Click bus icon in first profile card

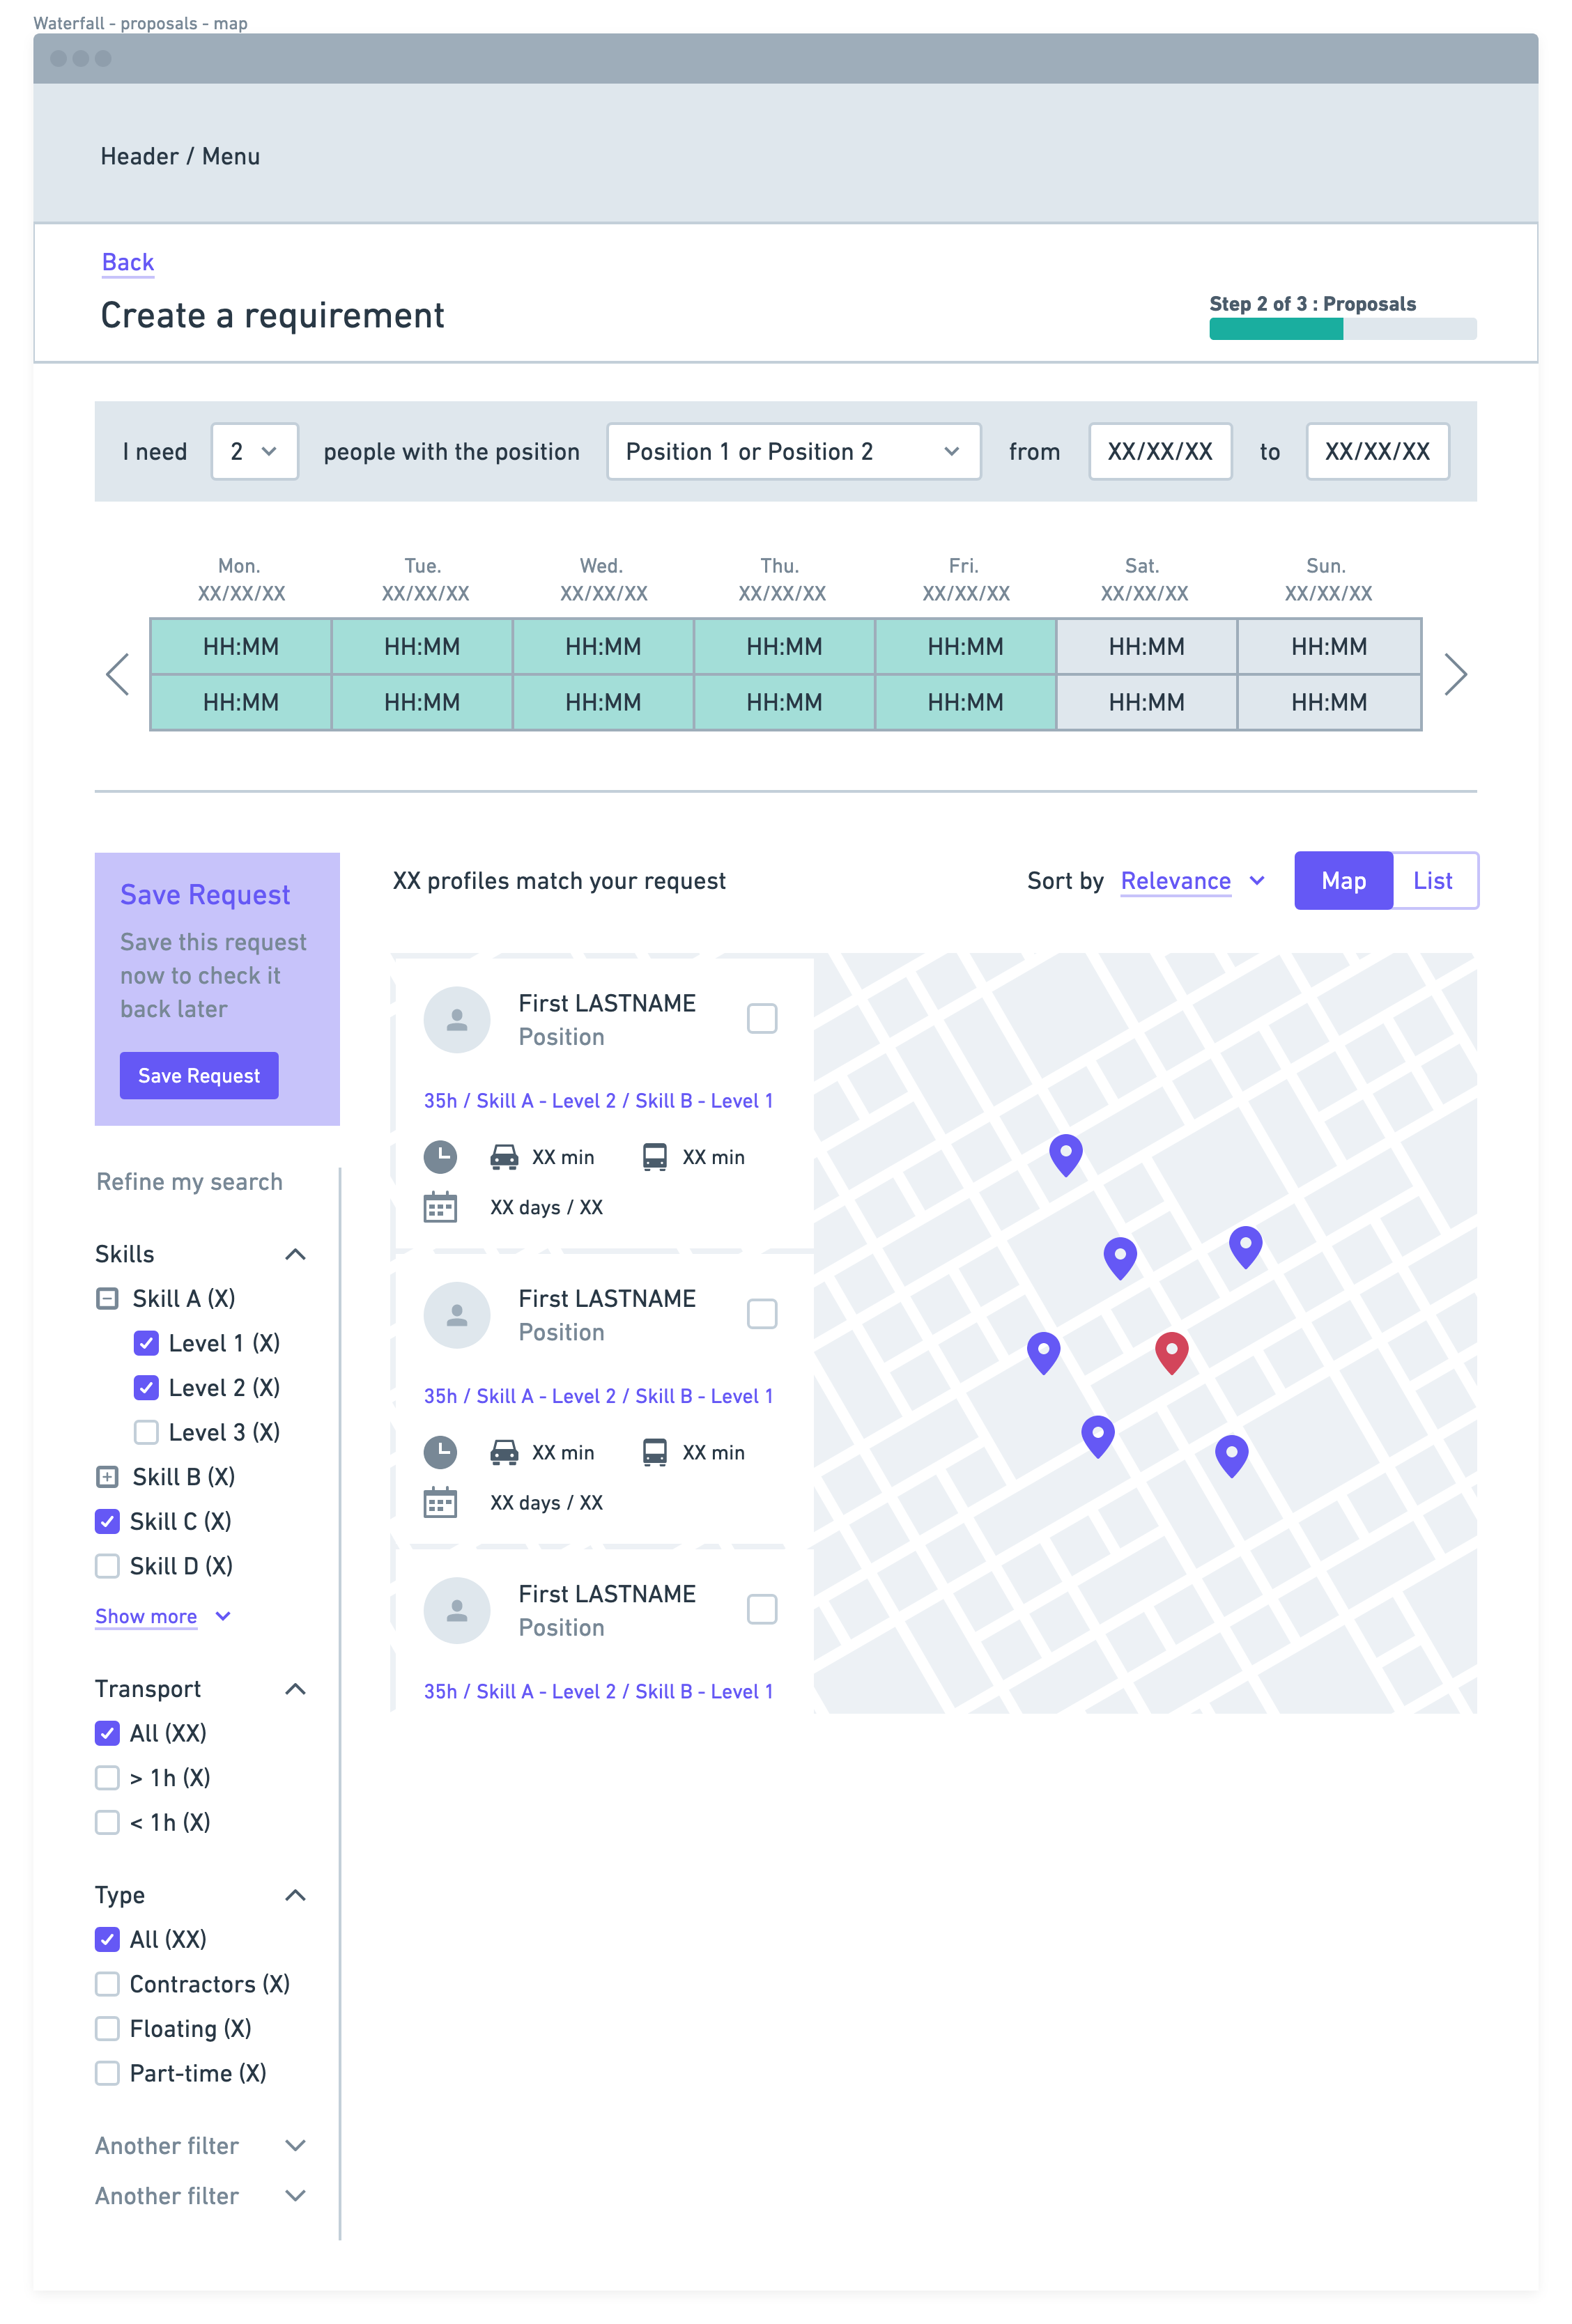click(x=655, y=1157)
